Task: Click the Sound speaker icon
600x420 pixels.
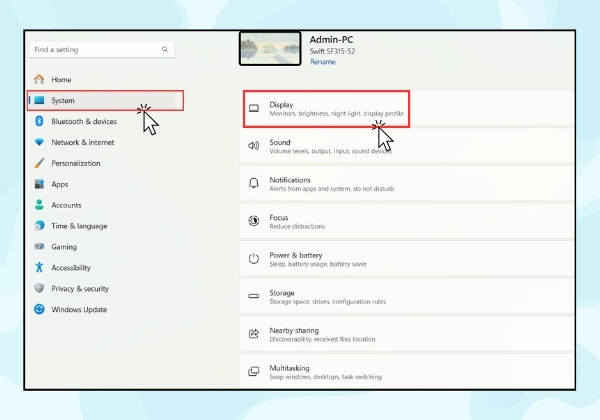Action: [254, 146]
